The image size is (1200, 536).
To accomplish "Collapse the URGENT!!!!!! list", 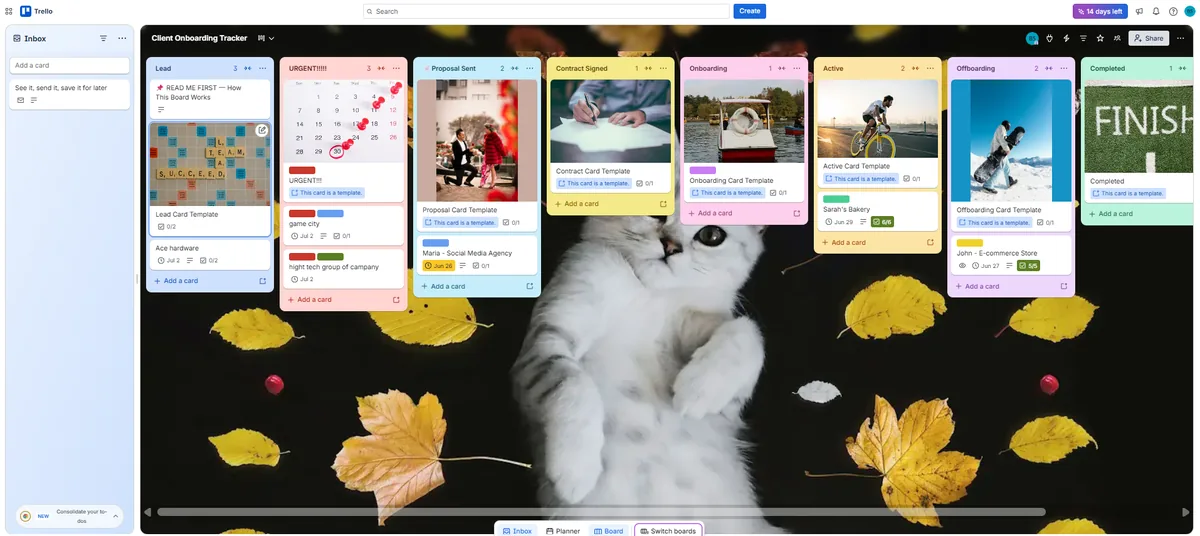I will point(381,68).
